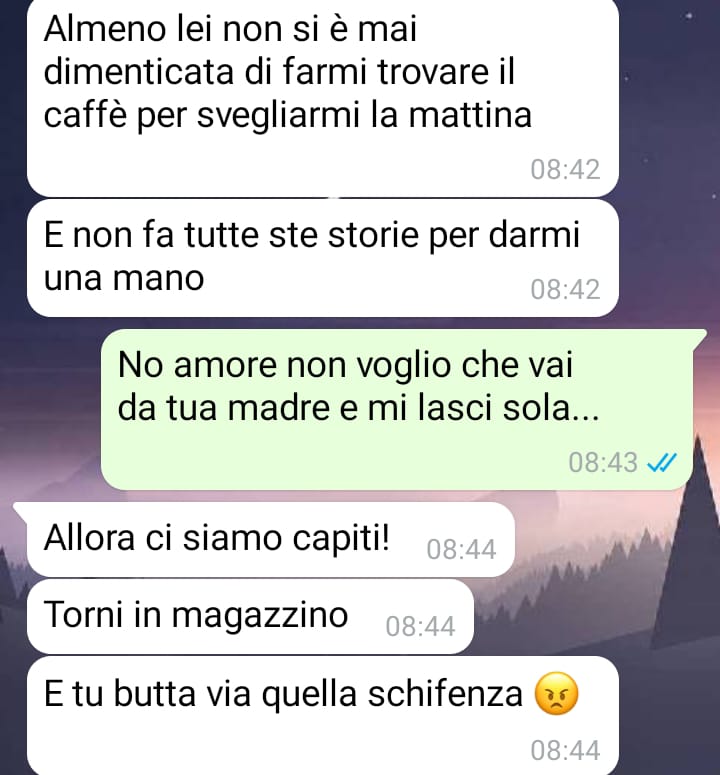
Task: Click the 08:44 time next to 'magazzino'
Action: tap(420, 627)
